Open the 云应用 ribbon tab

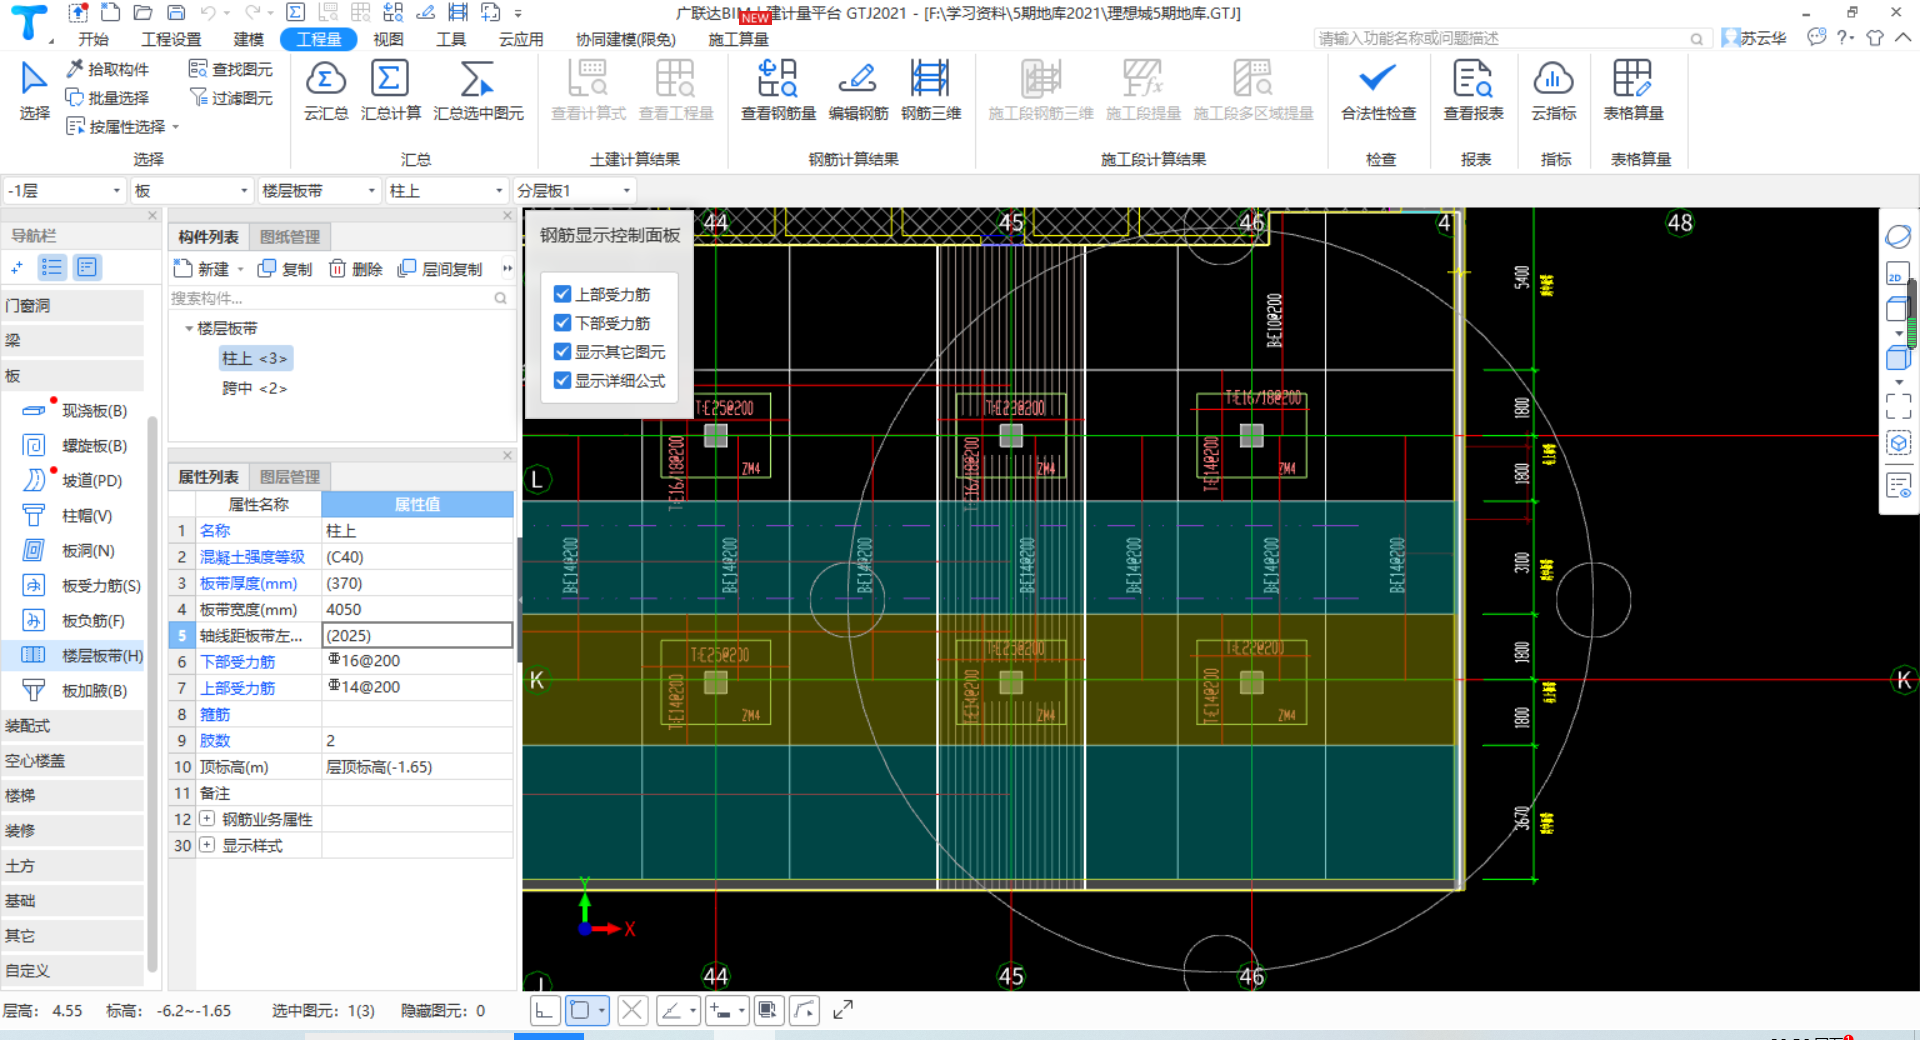tap(521, 39)
